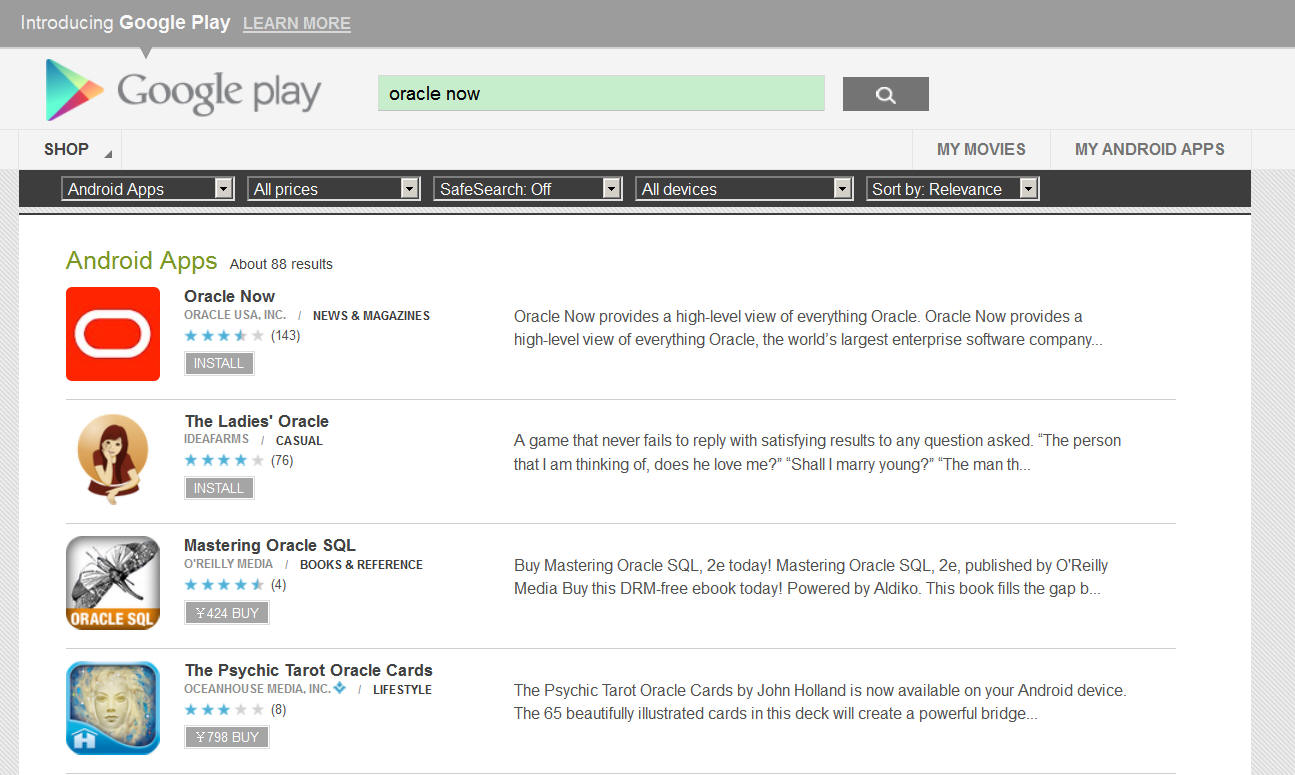Open The Psychic Tarot Oracle Cards icon

point(112,706)
